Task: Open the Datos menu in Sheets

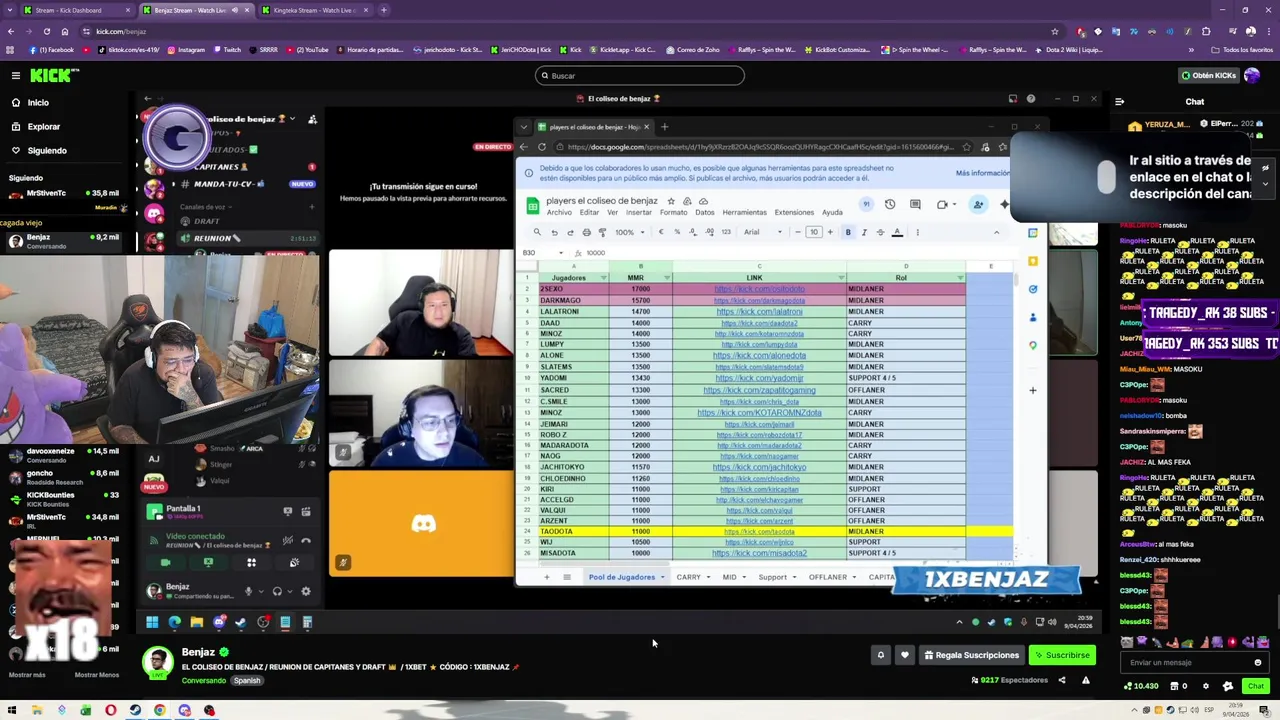Action: click(704, 212)
